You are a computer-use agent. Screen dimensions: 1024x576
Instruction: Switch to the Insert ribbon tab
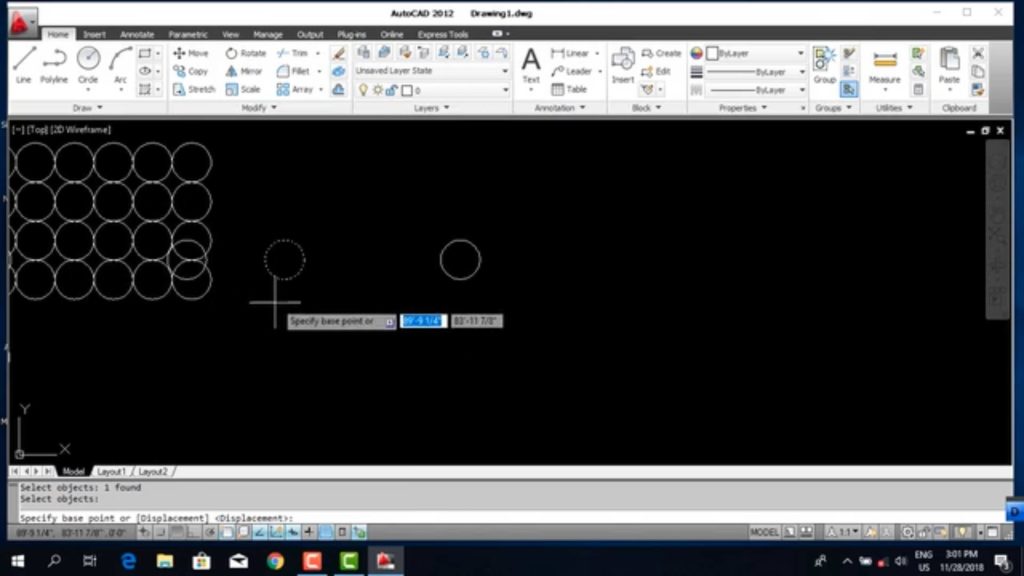[94, 34]
